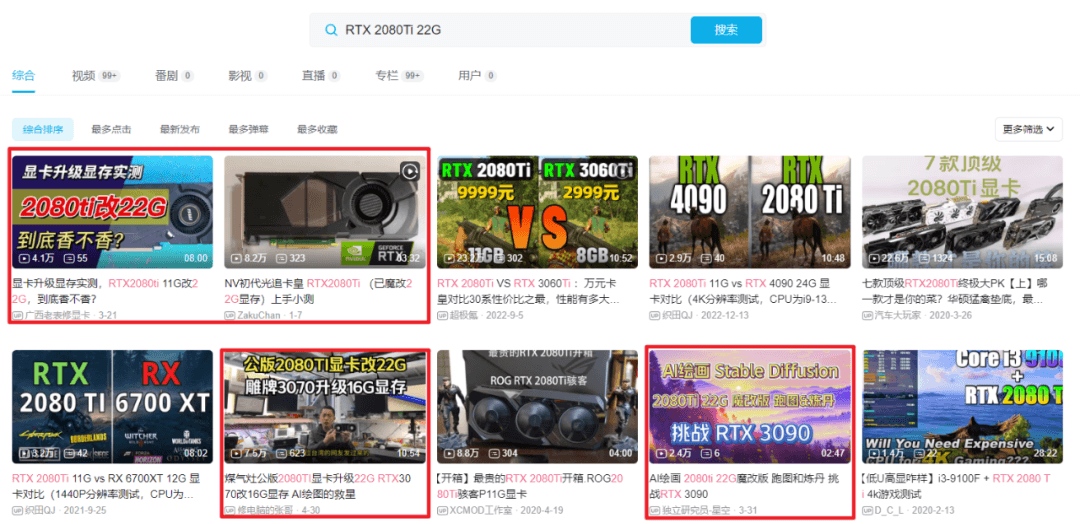Open the 更多筛选 filter dropdown

[1028, 129]
